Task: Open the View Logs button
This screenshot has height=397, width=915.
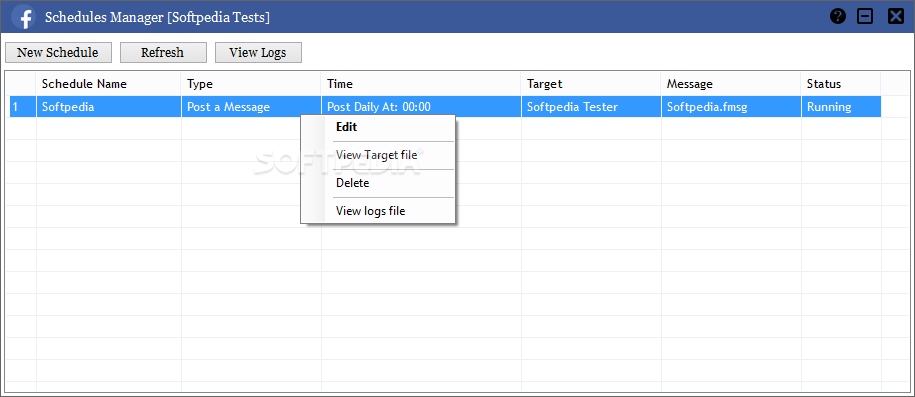Action: [259, 53]
